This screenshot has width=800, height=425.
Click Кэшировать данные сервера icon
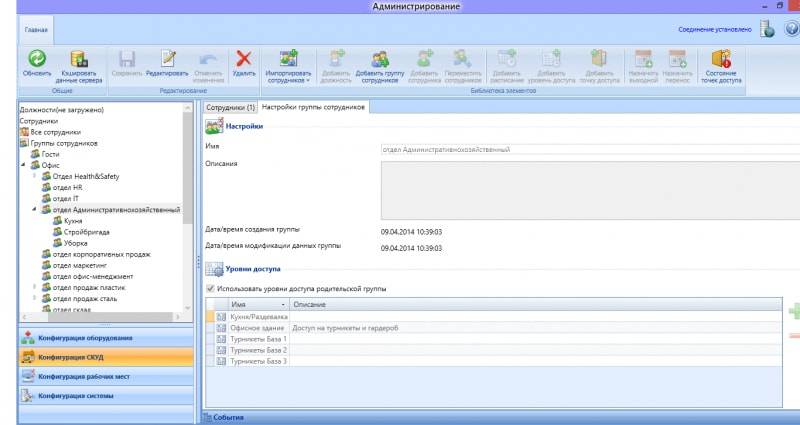tap(78, 60)
